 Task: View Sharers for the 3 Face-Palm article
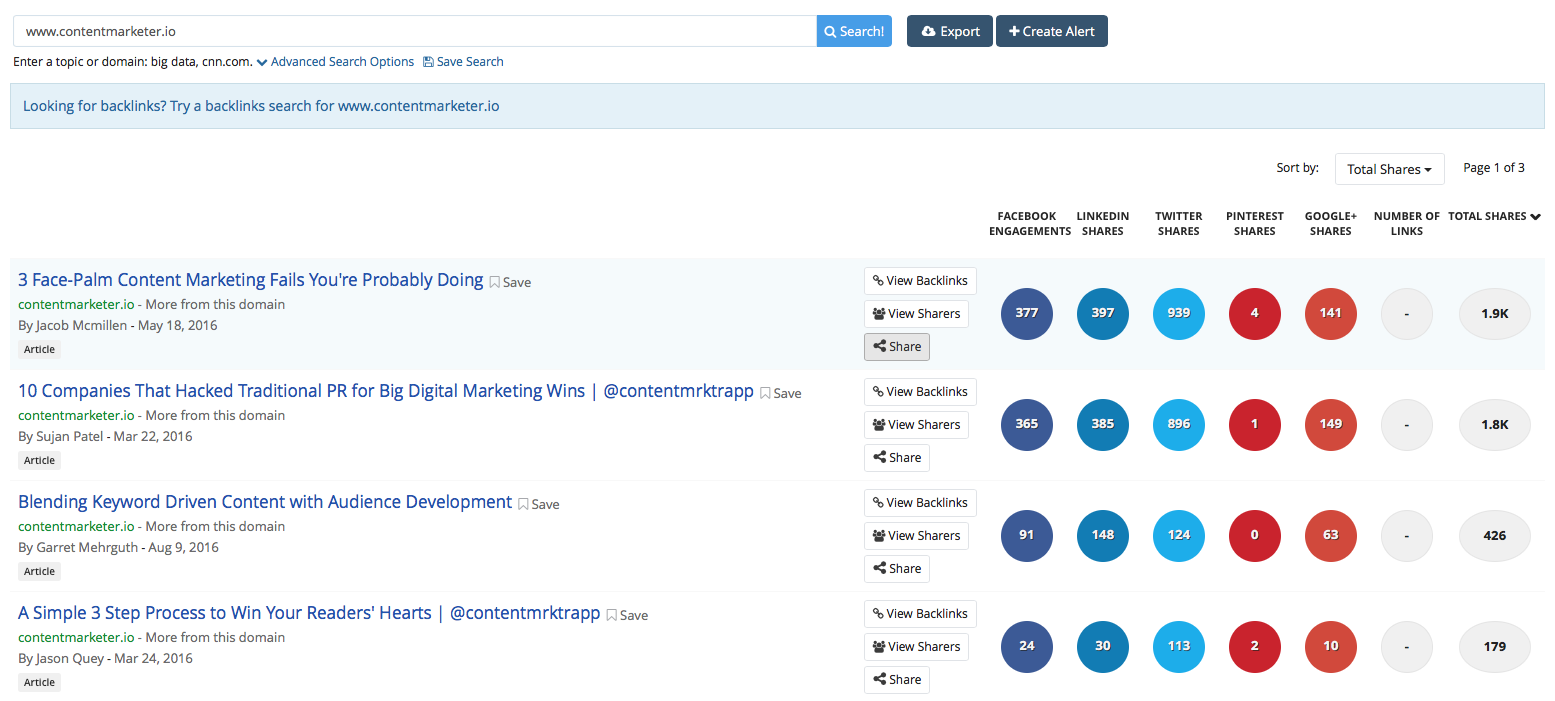click(916, 314)
